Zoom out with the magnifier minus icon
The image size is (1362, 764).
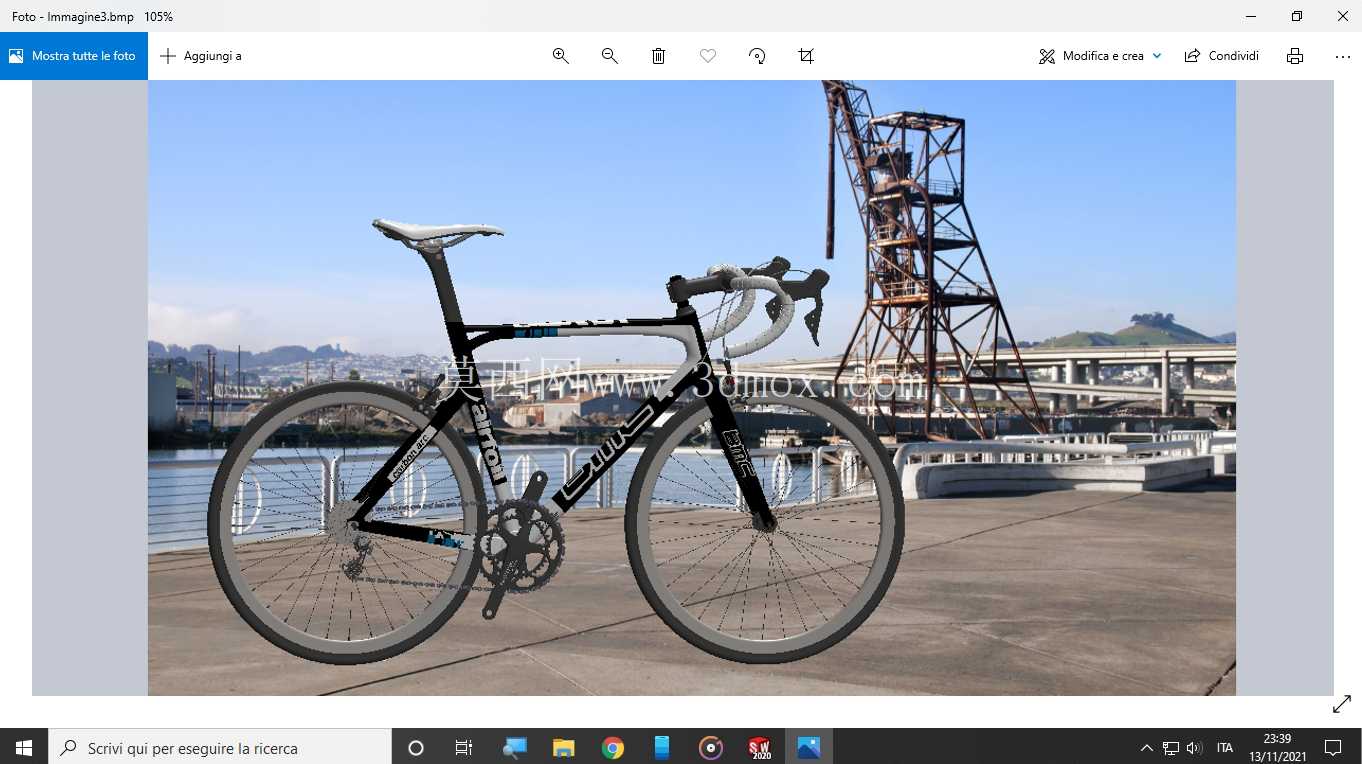point(610,56)
